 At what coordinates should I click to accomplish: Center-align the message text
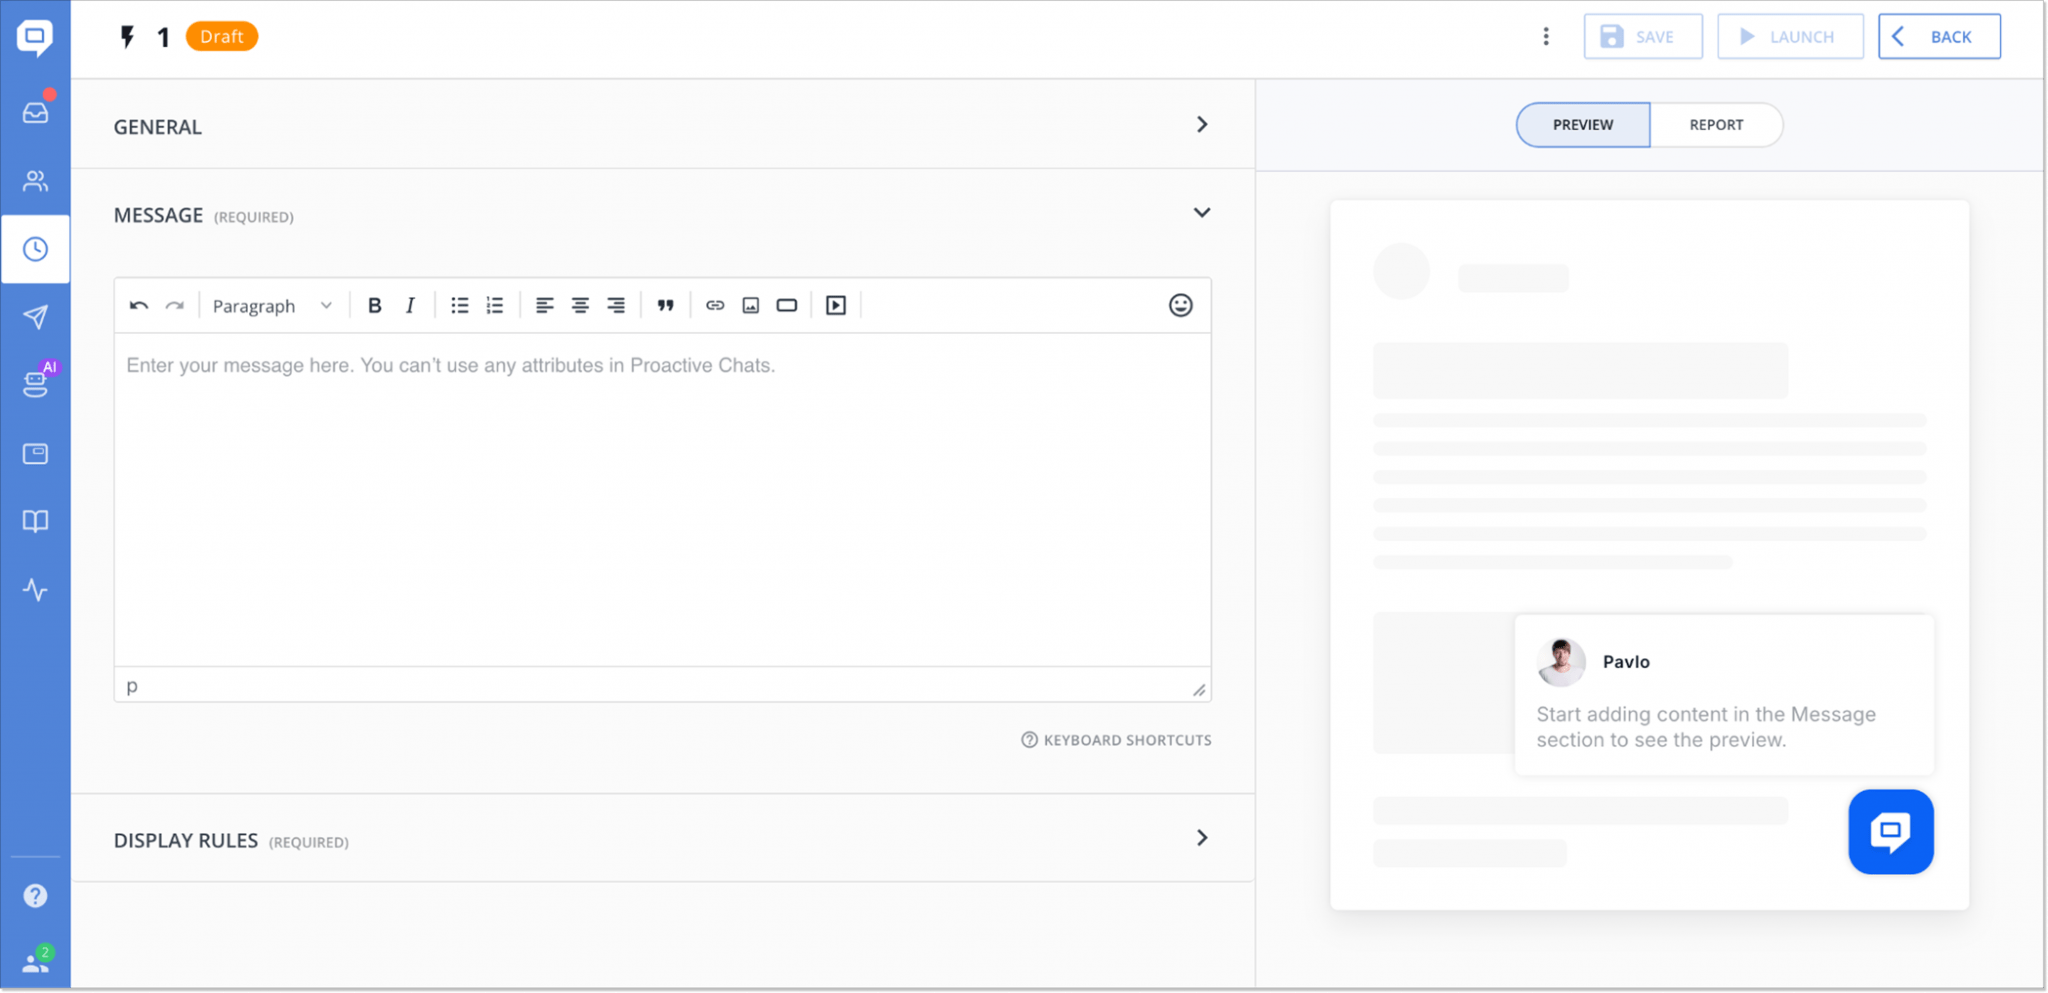point(580,306)
